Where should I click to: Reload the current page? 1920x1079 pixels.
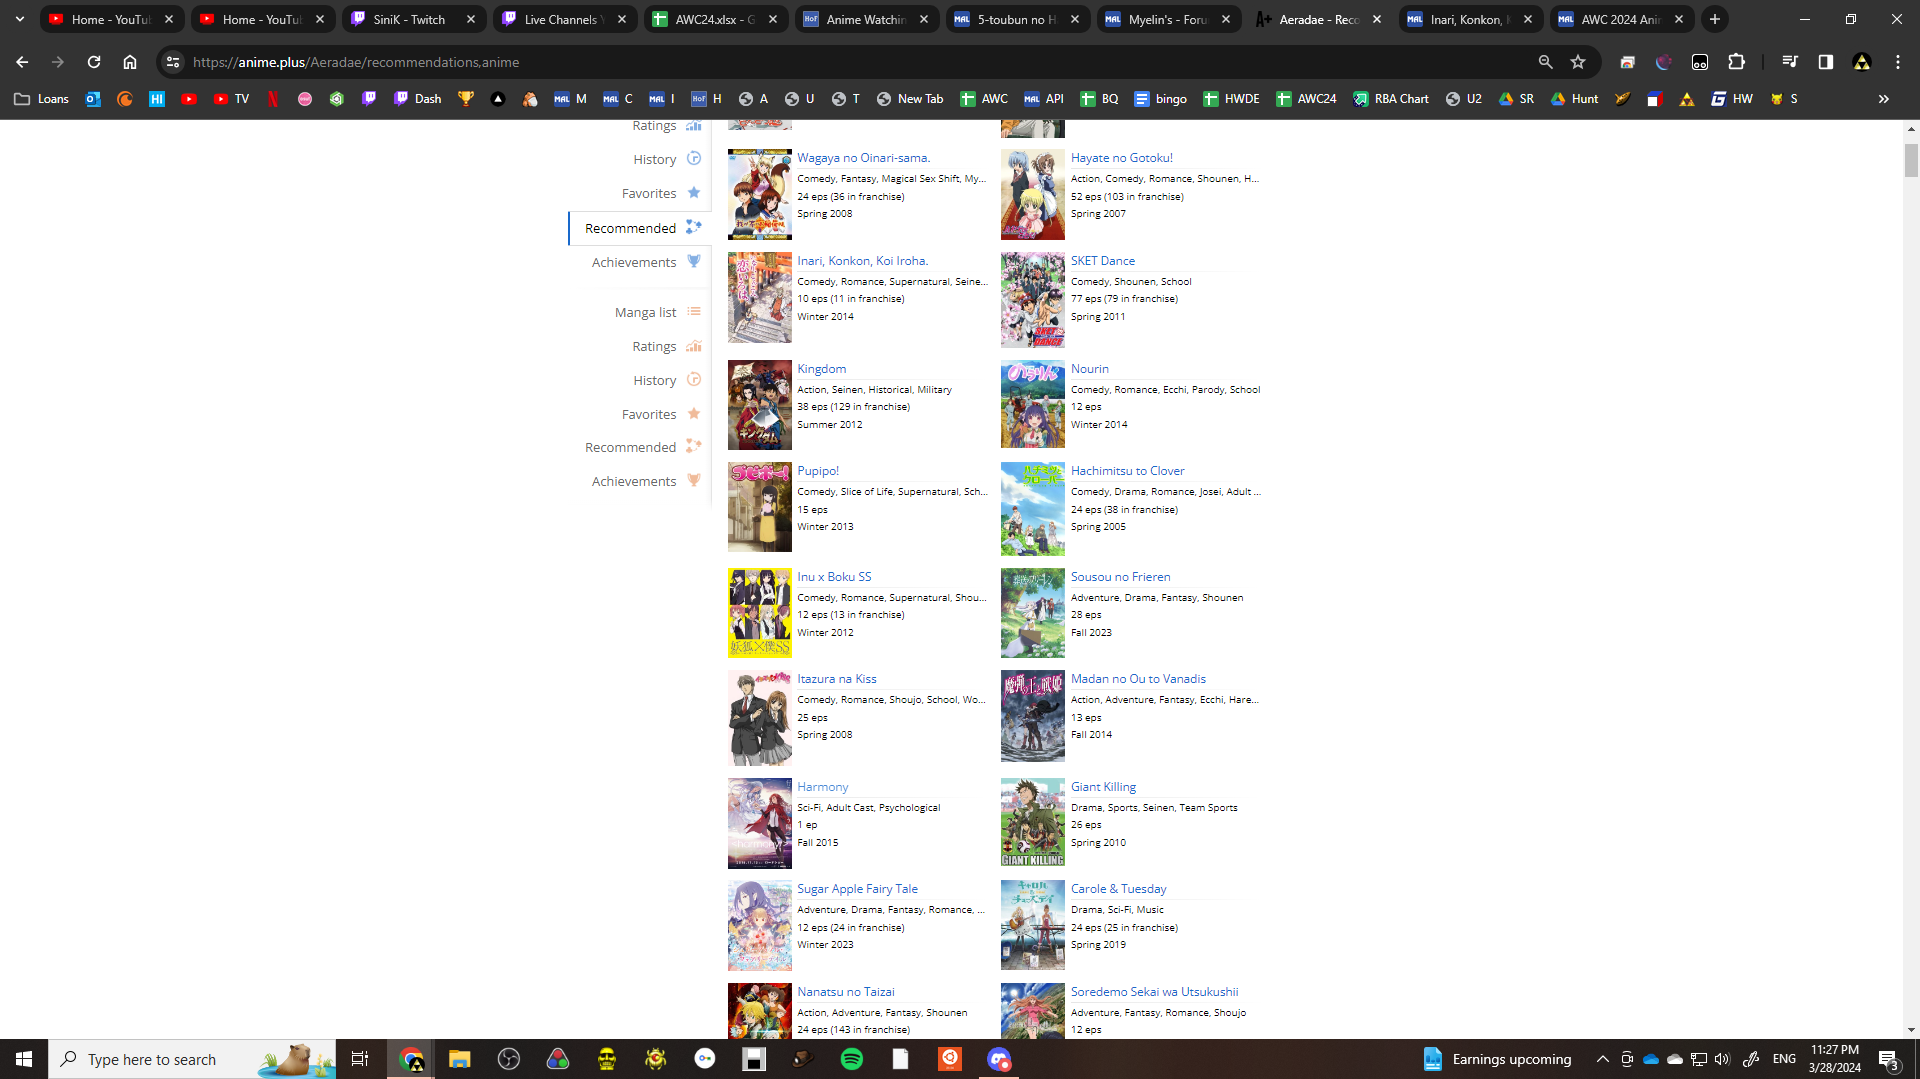tap(94, 62)
